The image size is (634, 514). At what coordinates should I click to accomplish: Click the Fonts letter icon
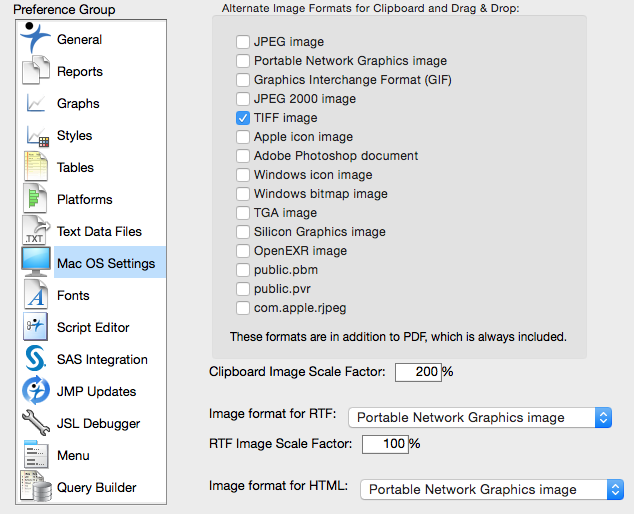pyautogui.click(x=36, y=295)
